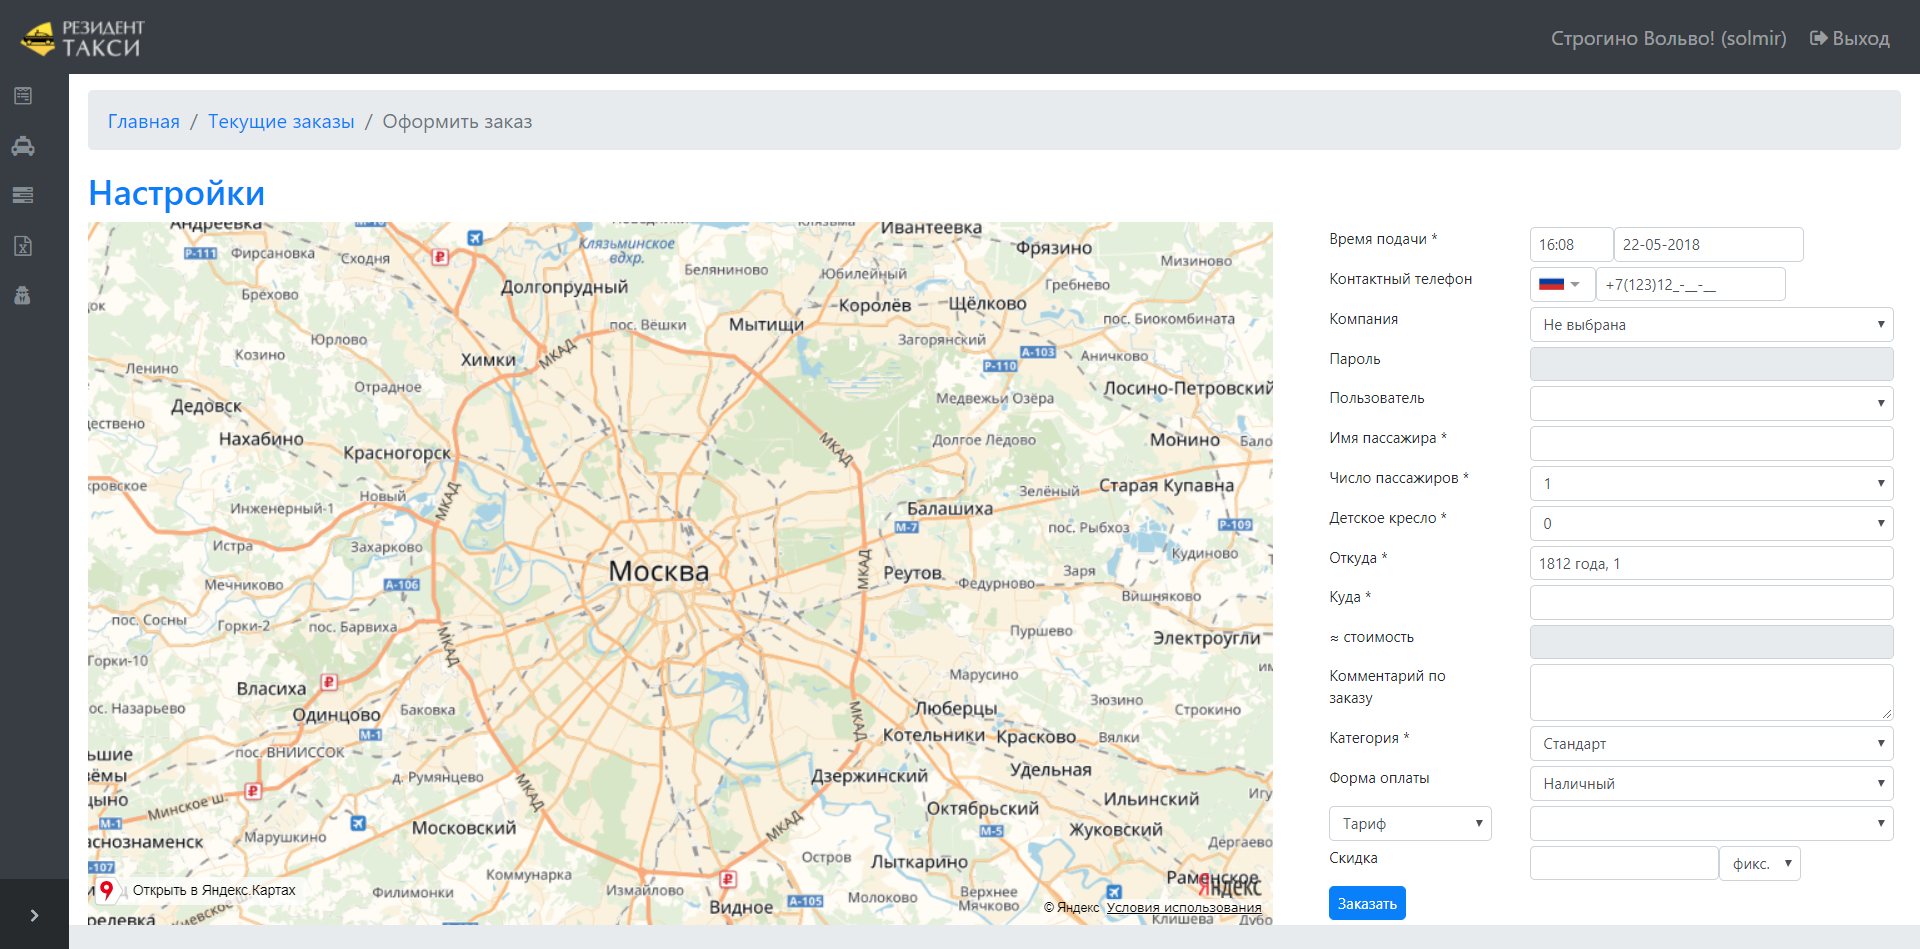Open the Тариф dropdown
The image size is (1920, 949).
(1409, 824)
